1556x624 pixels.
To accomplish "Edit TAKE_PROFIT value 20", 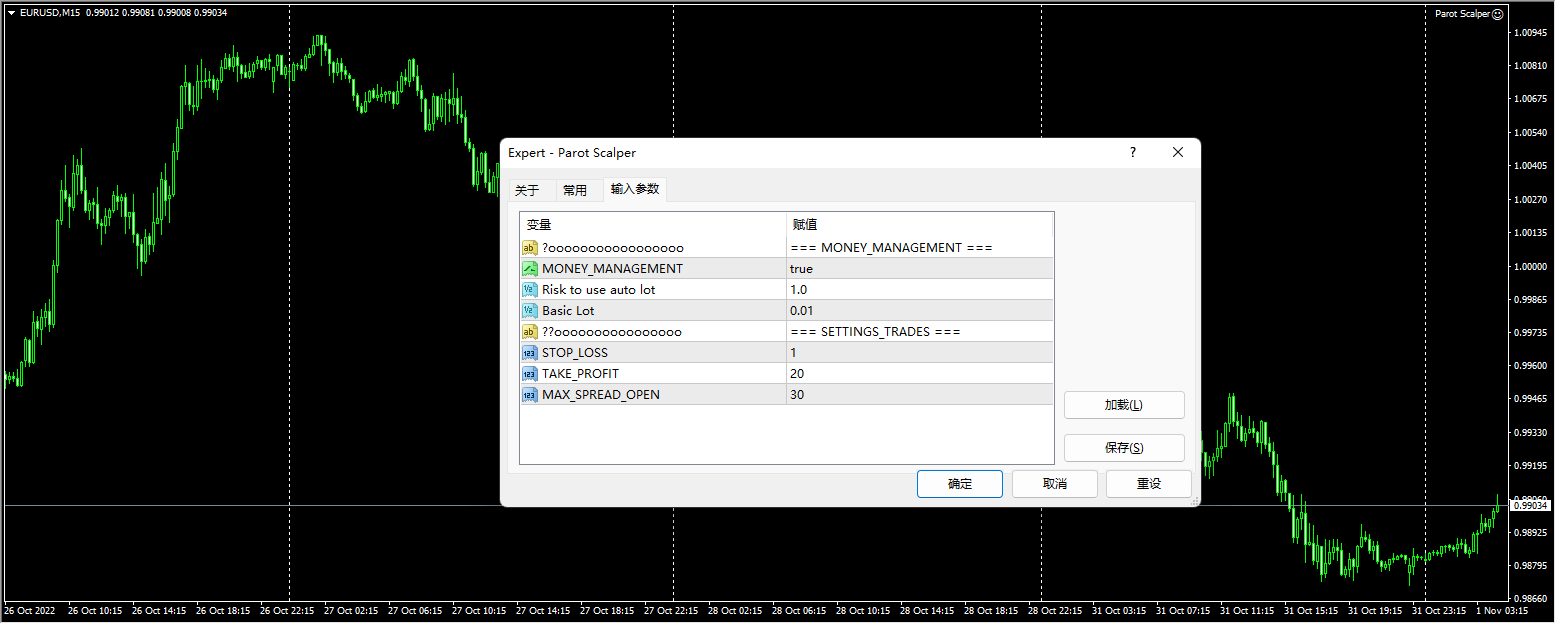I will [920, 373].
